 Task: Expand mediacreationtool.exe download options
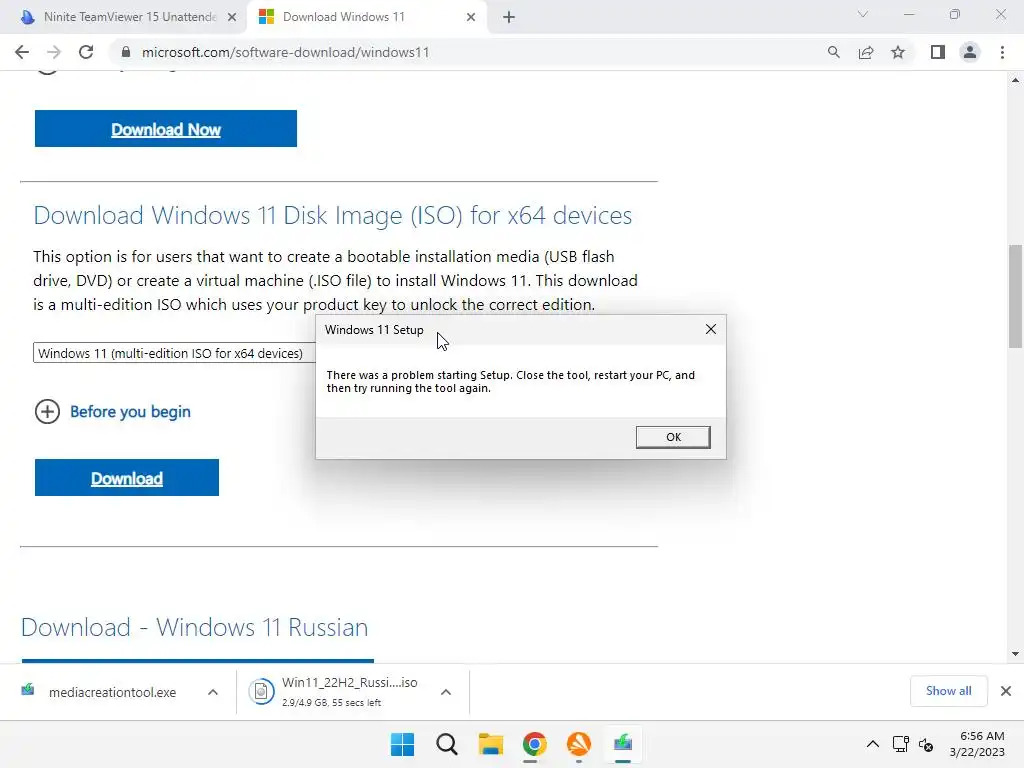pyautogui.click(x=213, y=692)
